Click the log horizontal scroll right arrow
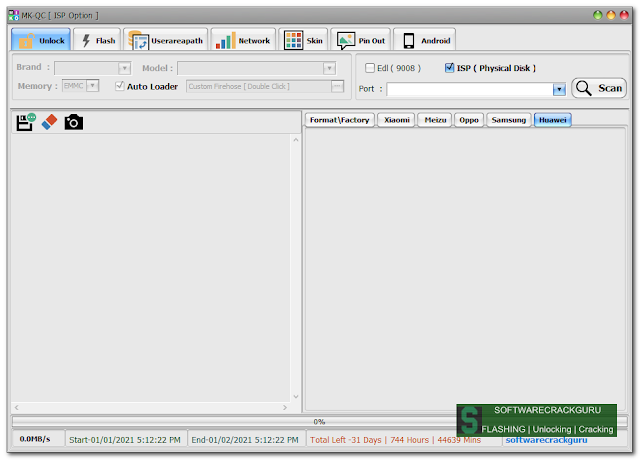The width and height of the screenshot is (640, 460). (285, 407)
